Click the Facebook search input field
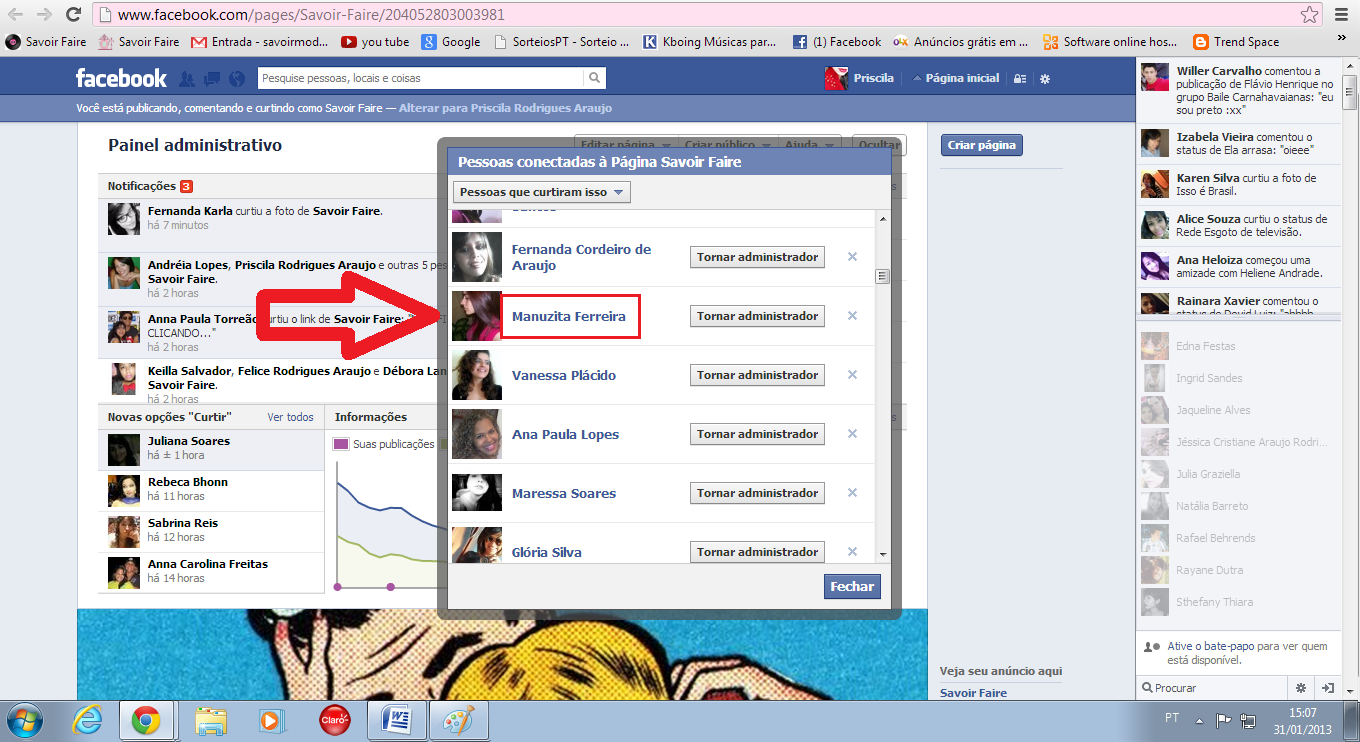This screenshot has height=742, width=1360. click(420, 78)
